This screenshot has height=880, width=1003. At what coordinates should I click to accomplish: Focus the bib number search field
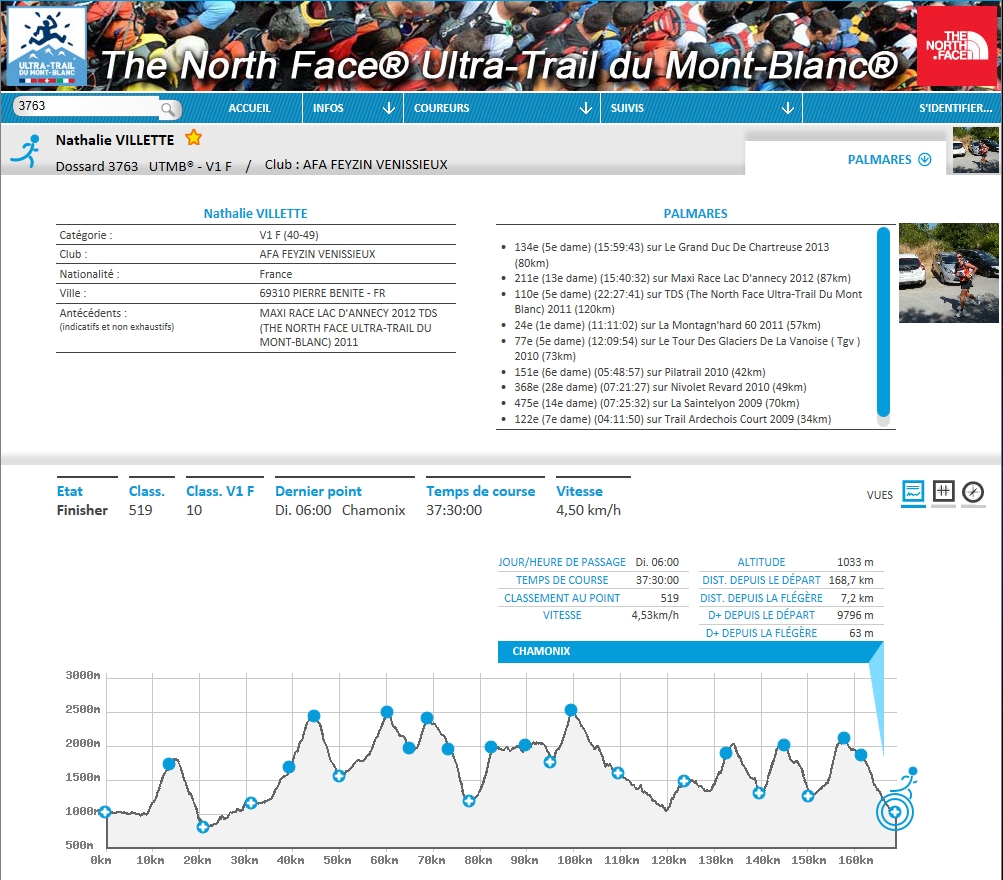pyautogui.click(x=86, y=106)
